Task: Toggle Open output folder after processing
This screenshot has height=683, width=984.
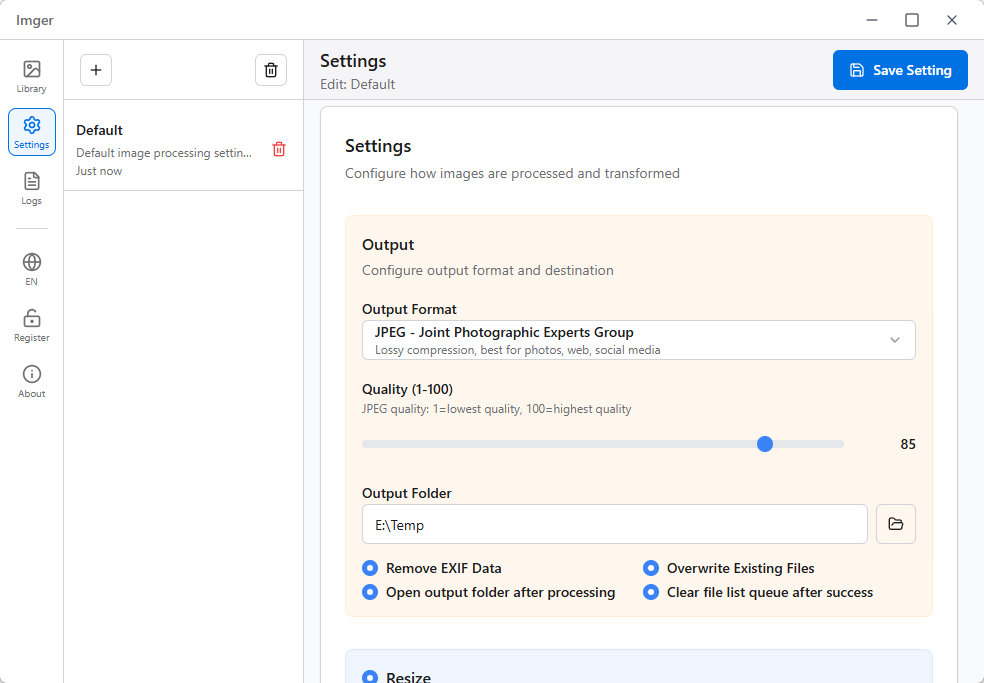Action: point(371,592)
